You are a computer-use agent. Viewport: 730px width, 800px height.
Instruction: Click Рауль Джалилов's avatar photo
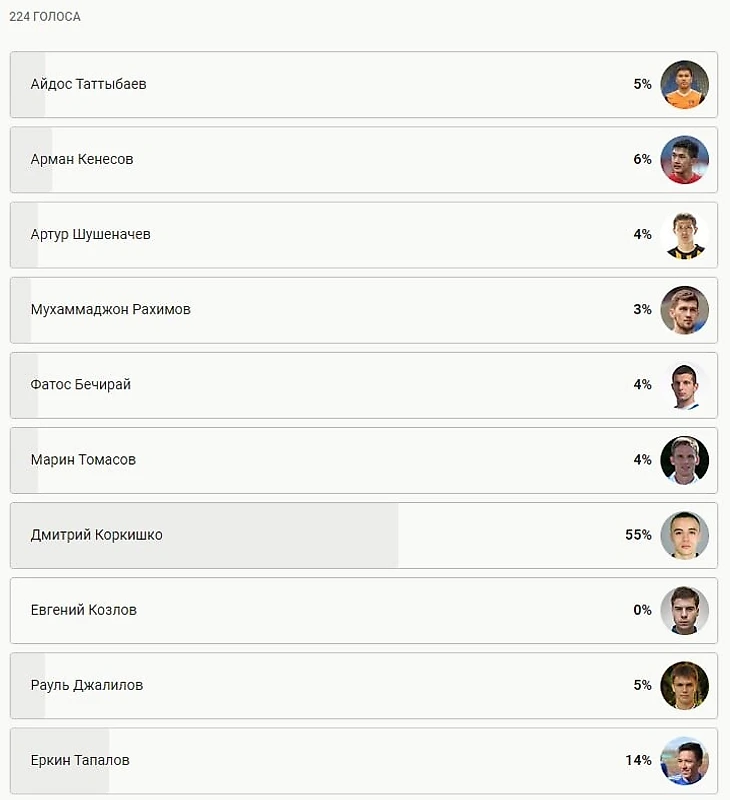coord(684,685)
